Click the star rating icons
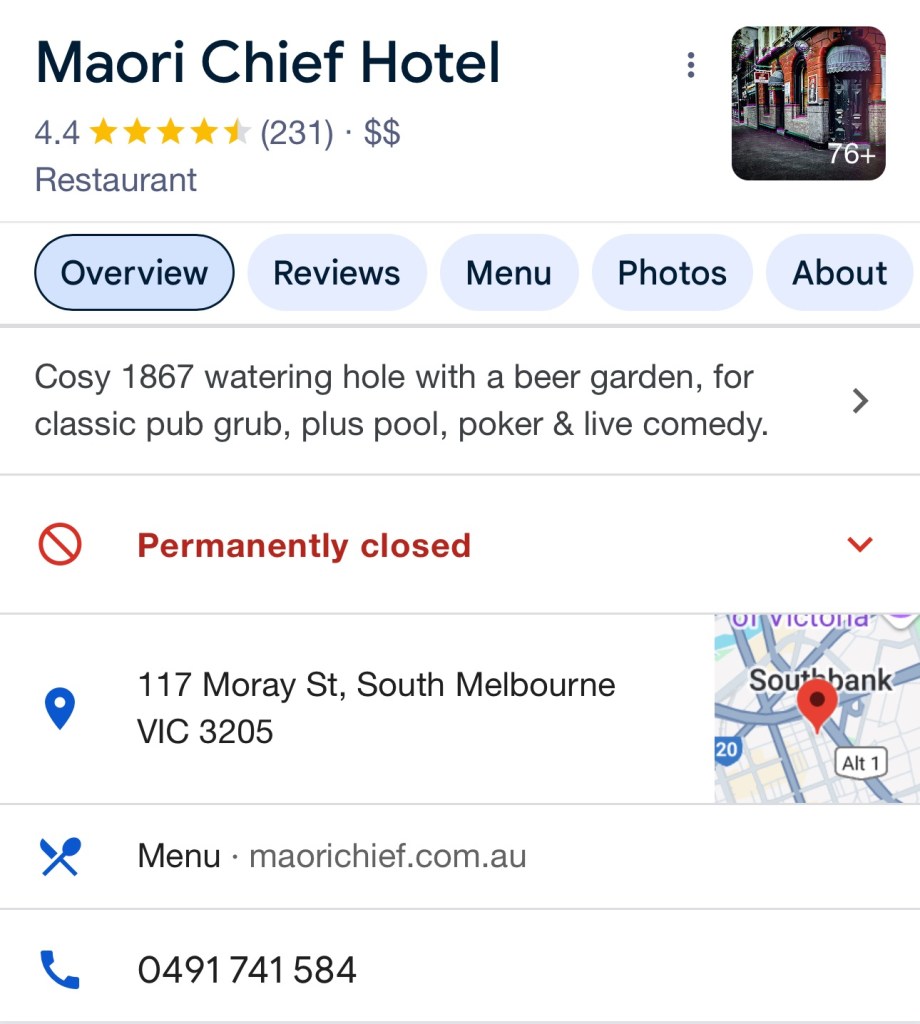Screen dimensions: 920x1024 coord(169,132)
